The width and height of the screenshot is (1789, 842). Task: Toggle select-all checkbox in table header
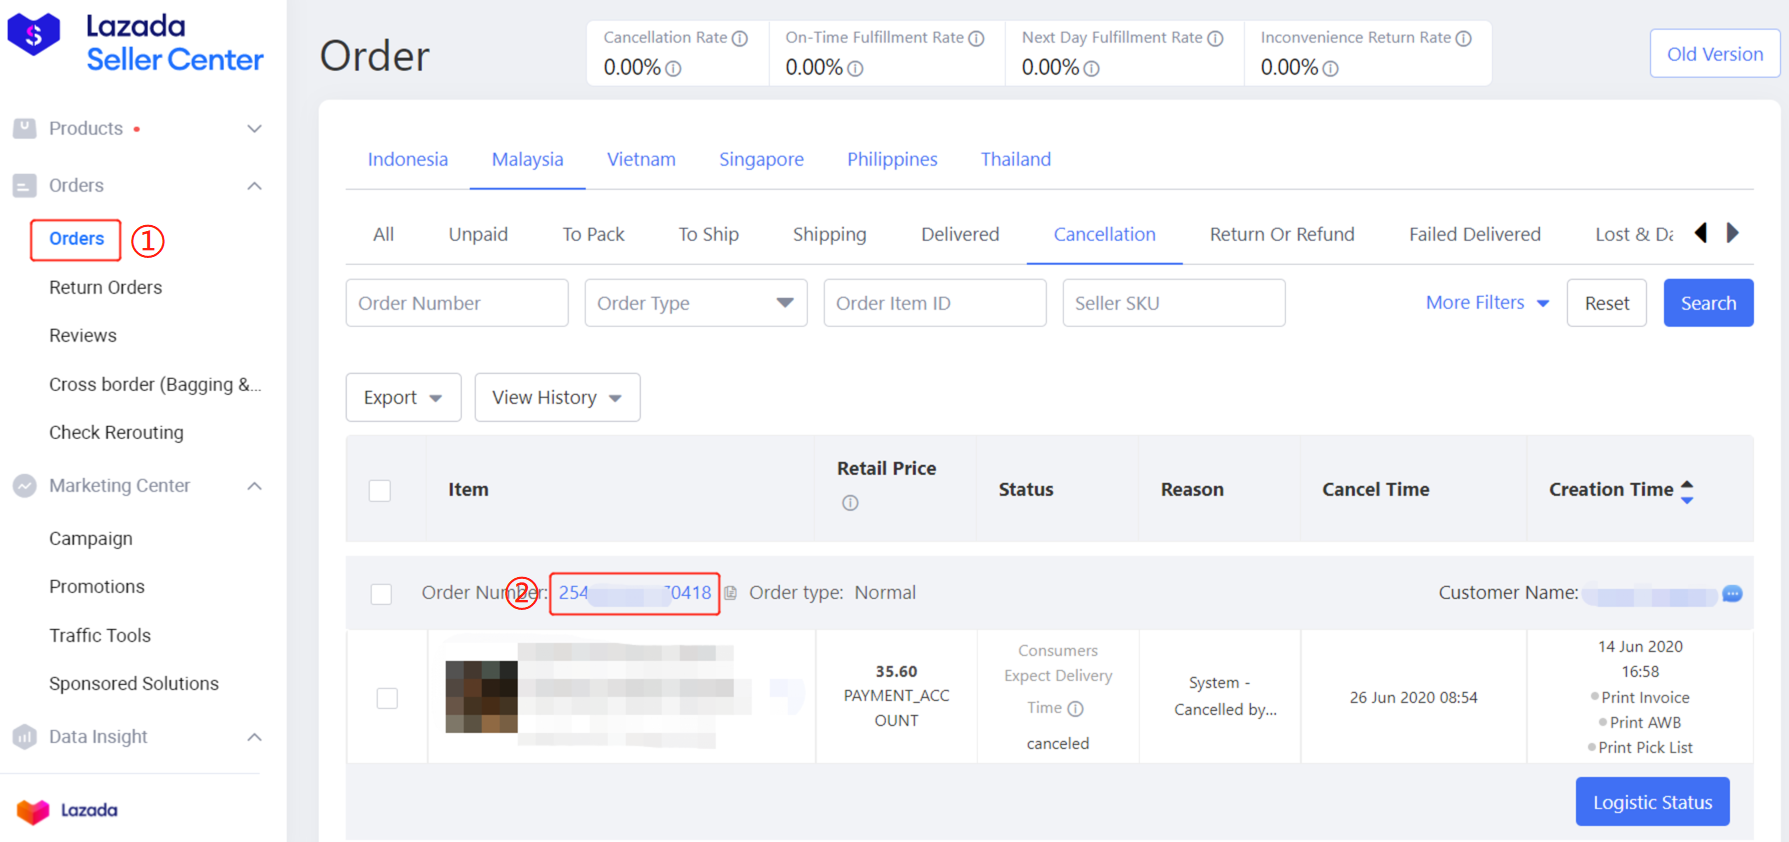point(380,490)
